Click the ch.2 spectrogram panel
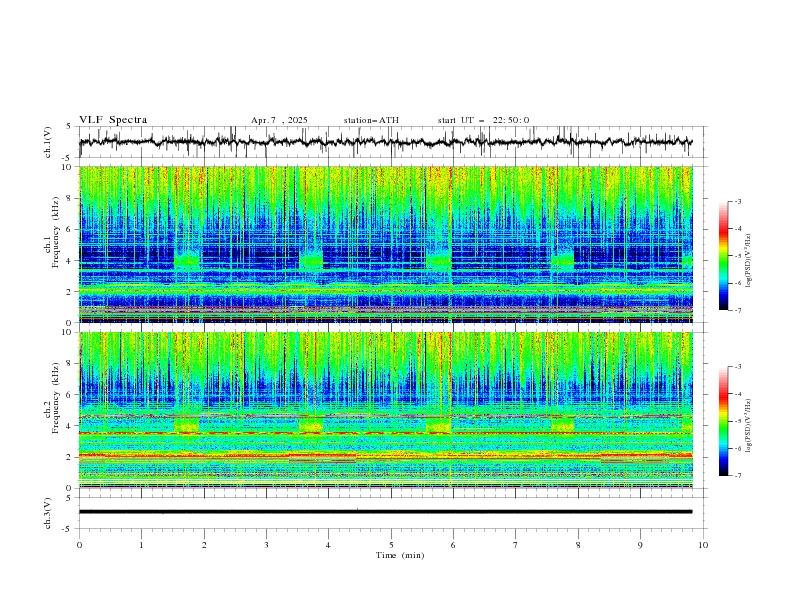 (386, 410)
